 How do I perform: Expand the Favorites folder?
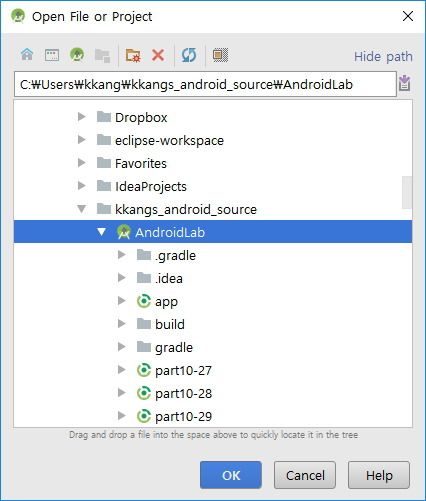[x=81, y=163]
